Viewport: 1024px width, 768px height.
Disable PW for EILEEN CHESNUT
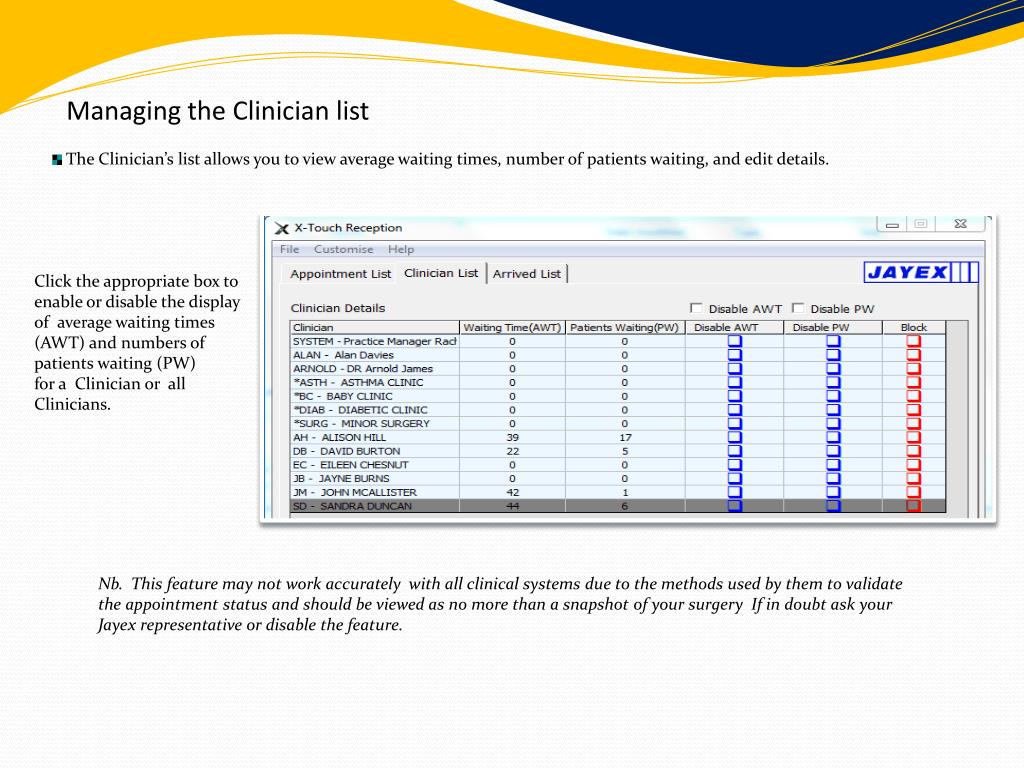[x=833, y=464]
